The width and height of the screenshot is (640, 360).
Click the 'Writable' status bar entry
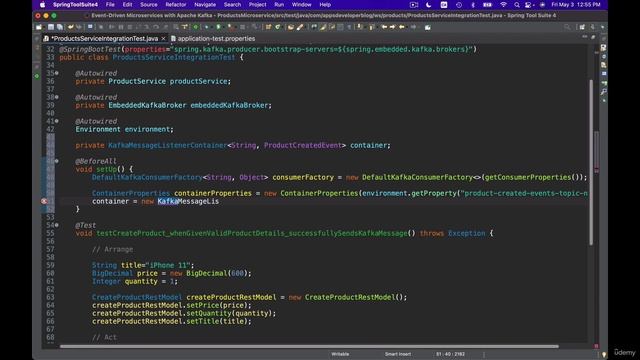coord(340,354)
